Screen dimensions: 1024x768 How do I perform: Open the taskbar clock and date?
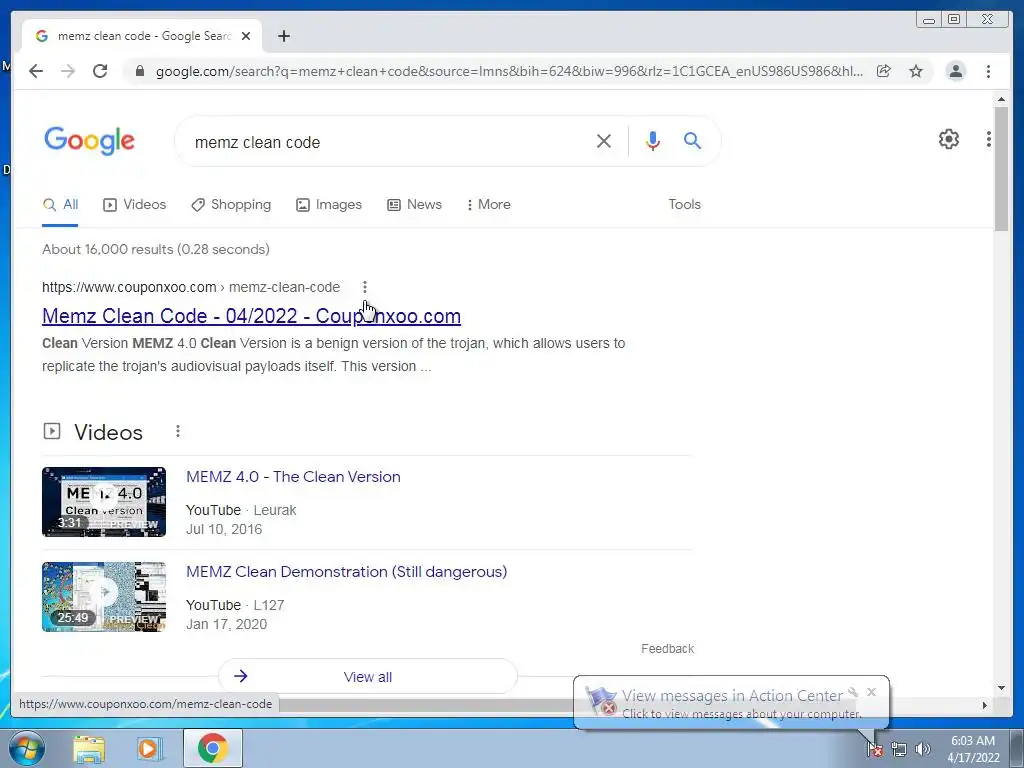pos(973,749)
